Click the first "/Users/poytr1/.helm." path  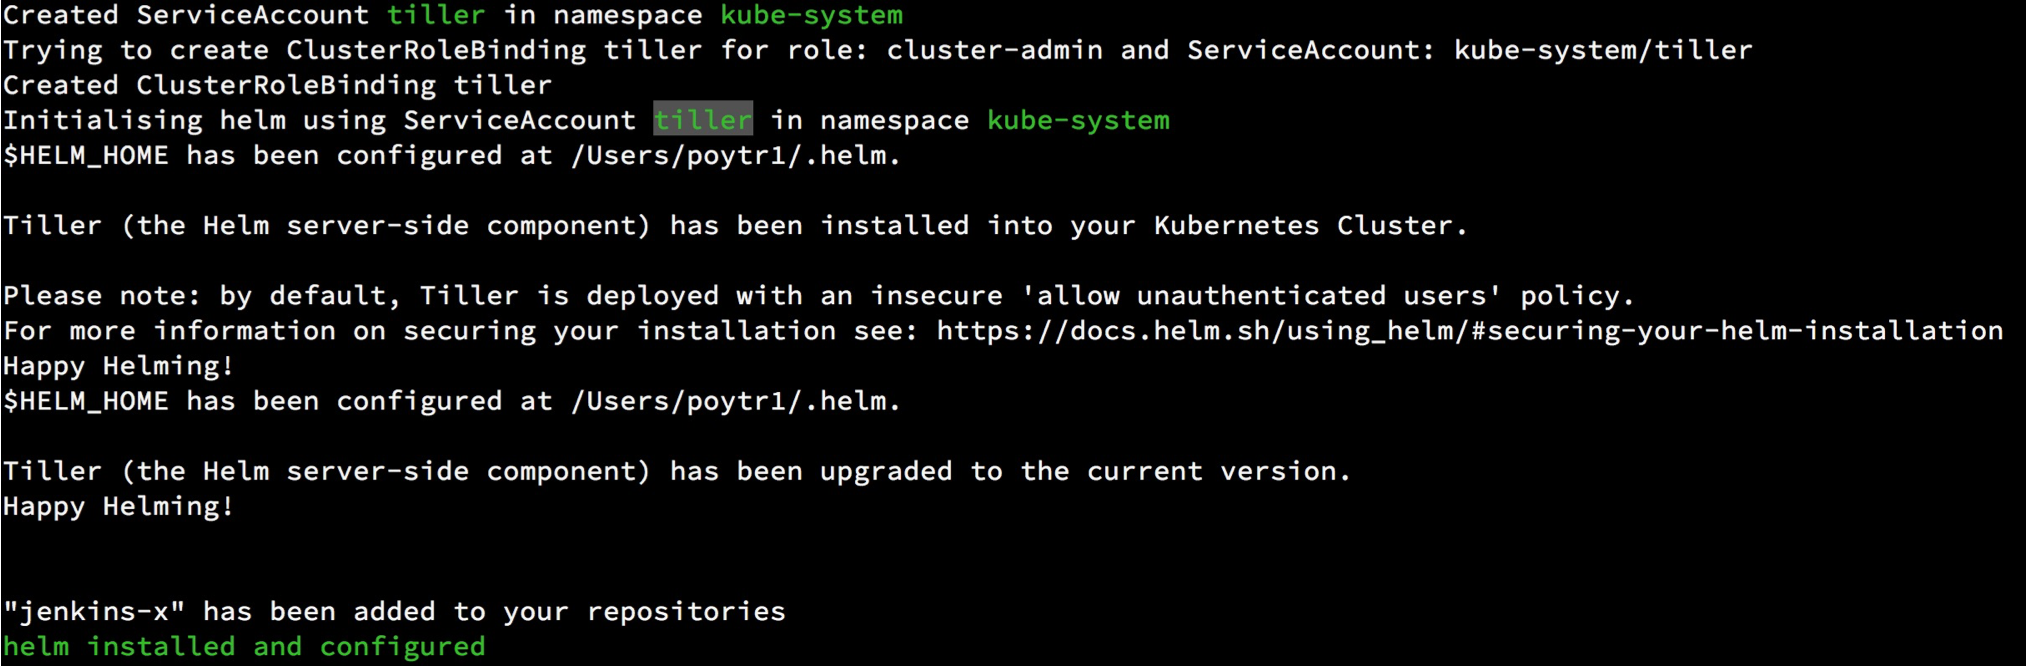(x=735, y=156)
